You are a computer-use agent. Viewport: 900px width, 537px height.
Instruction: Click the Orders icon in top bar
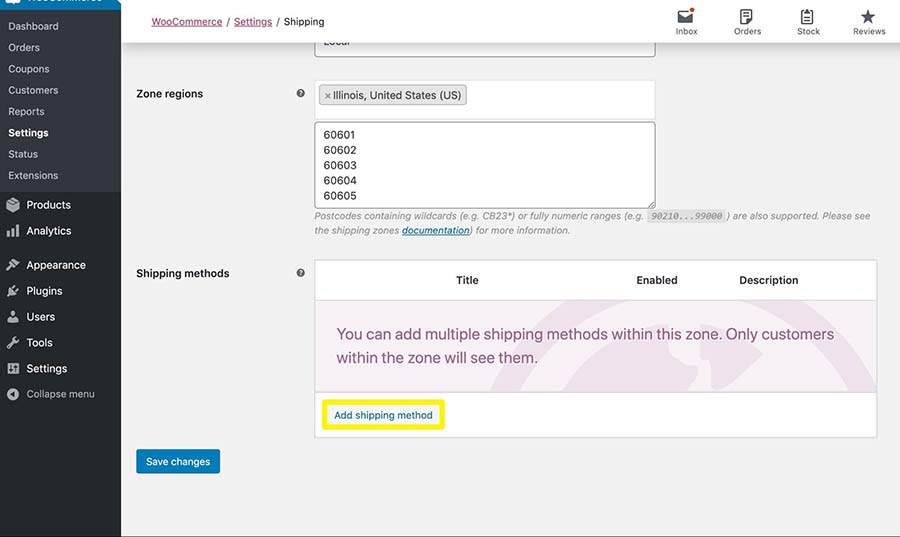tap(747, 17)
